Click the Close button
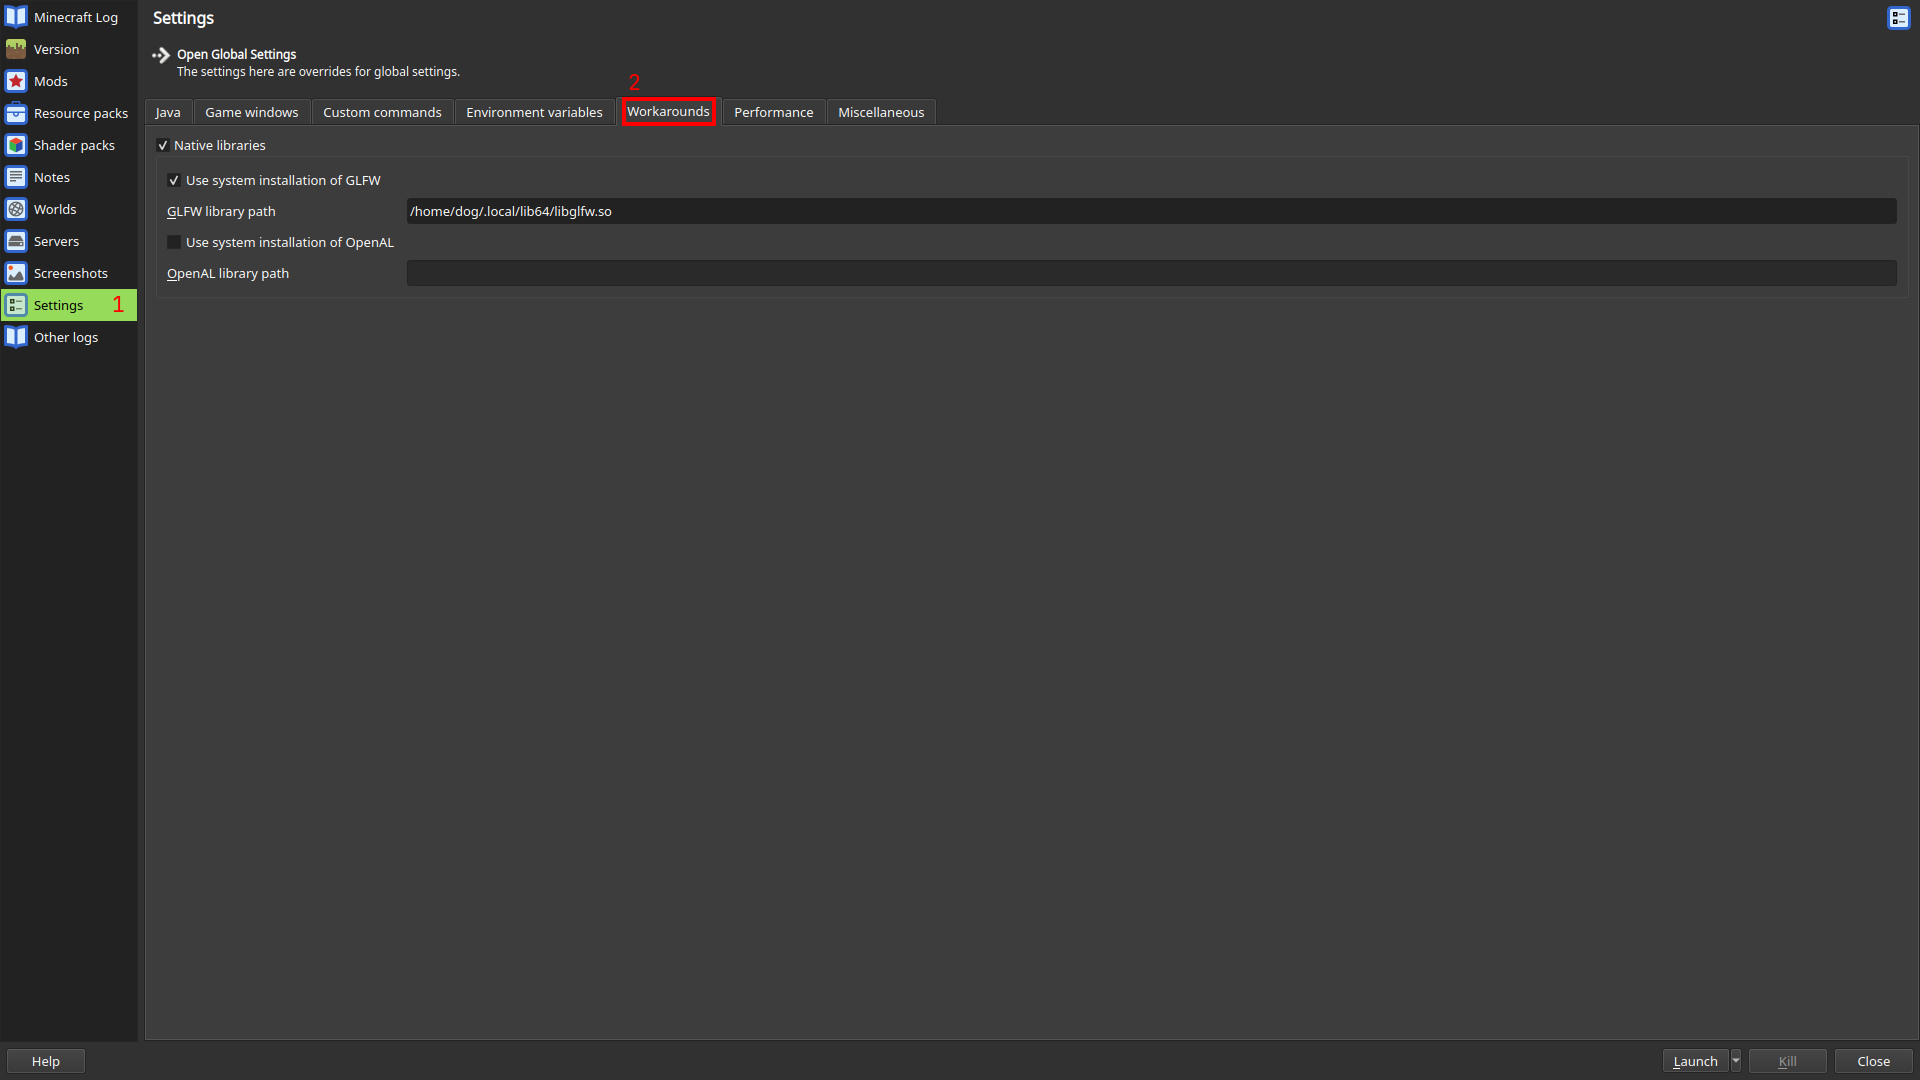 1873,1060
